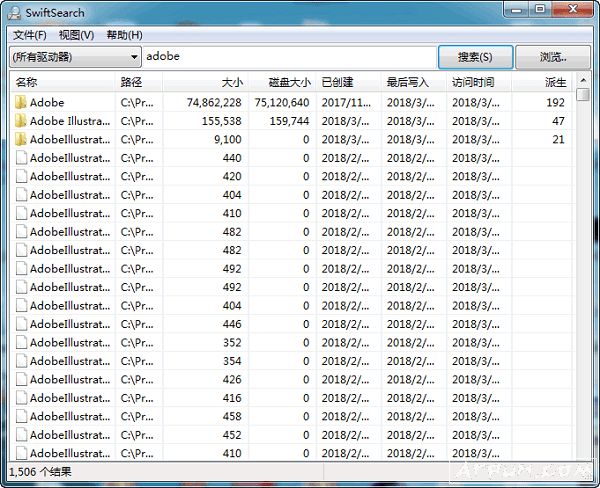Click file icon in row sized 416

coord(21,398)
